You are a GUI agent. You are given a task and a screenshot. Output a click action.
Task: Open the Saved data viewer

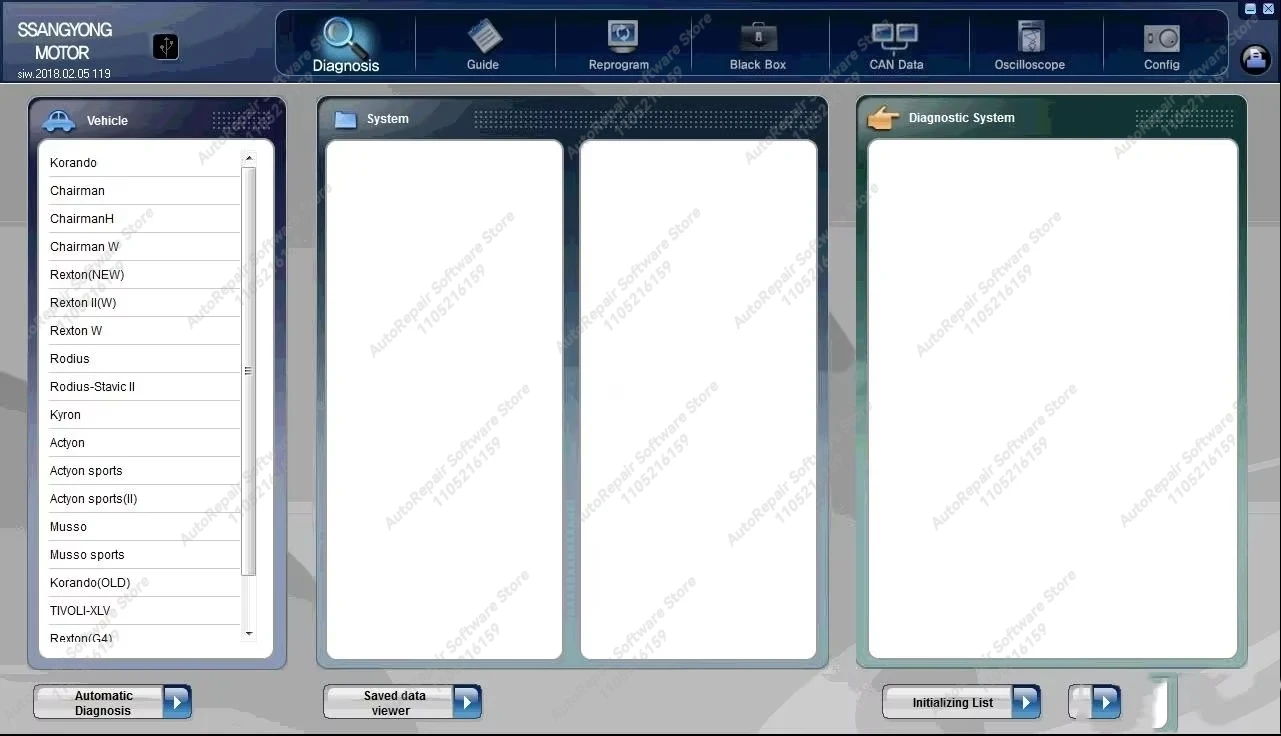coord(402,702)
